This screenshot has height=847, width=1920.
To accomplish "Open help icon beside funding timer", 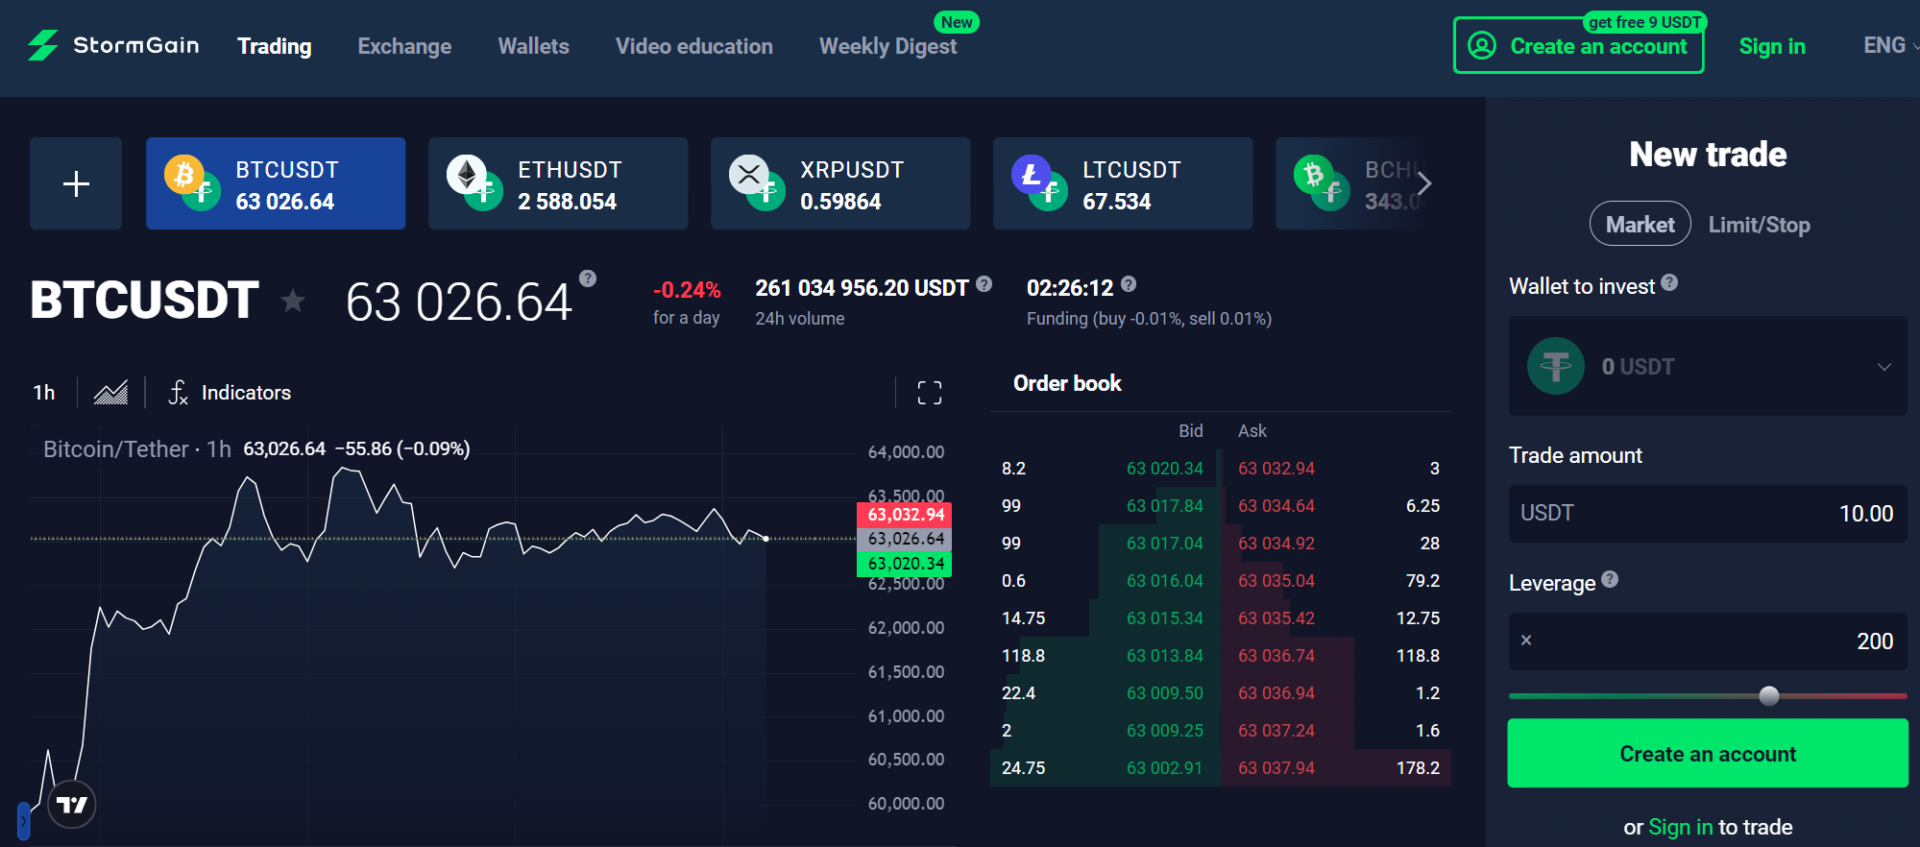I will point(1129,284).
